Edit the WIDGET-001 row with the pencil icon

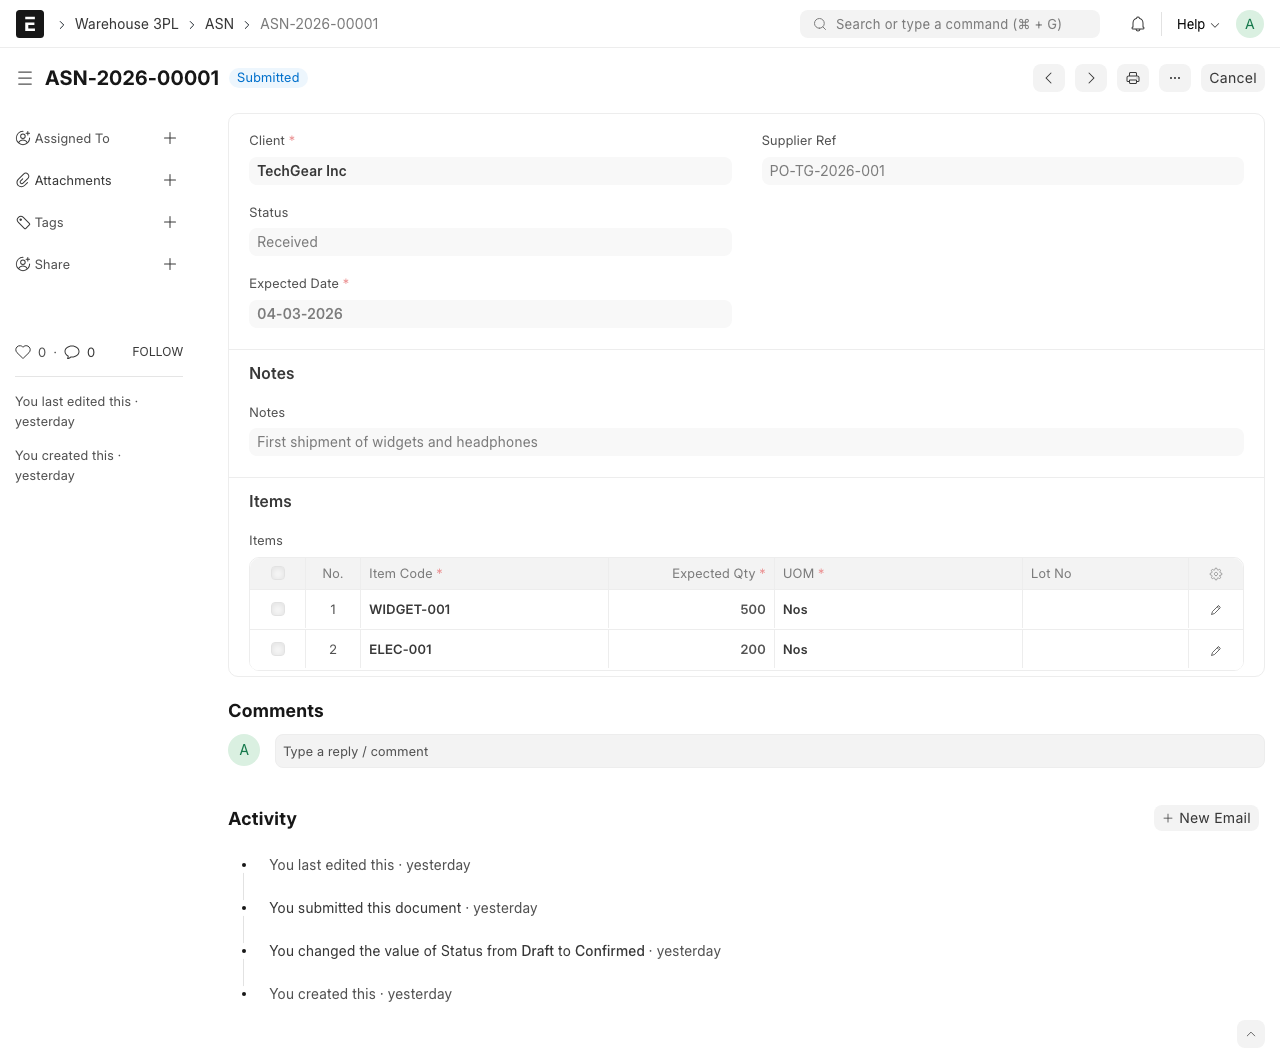1215,609
